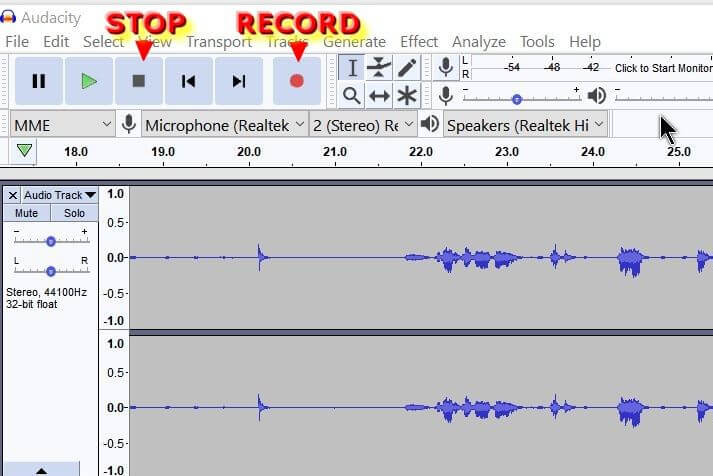This screenshot has height=476, width=713.
Task: Solo the Audio Track
Action: pyautogui.click(x=74, y=213)
